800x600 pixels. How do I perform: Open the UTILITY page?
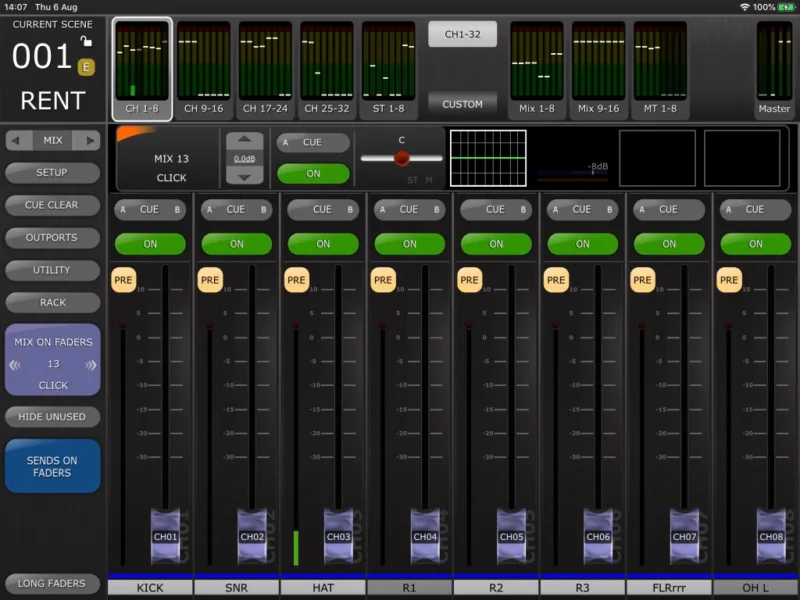[52, 270]
